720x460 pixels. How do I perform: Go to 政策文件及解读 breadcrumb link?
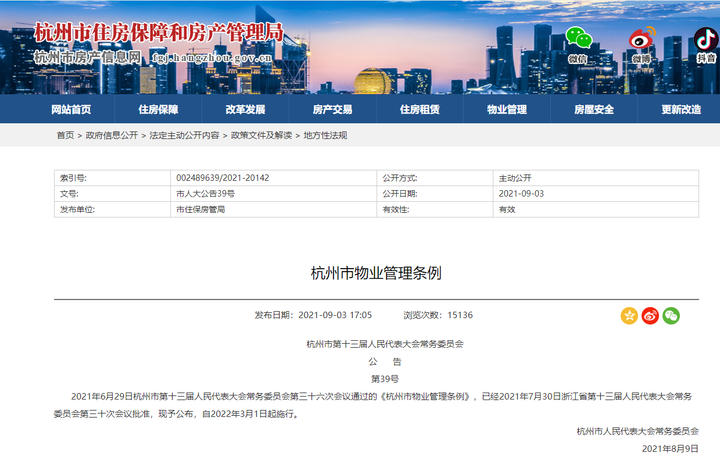click(261, 135)
